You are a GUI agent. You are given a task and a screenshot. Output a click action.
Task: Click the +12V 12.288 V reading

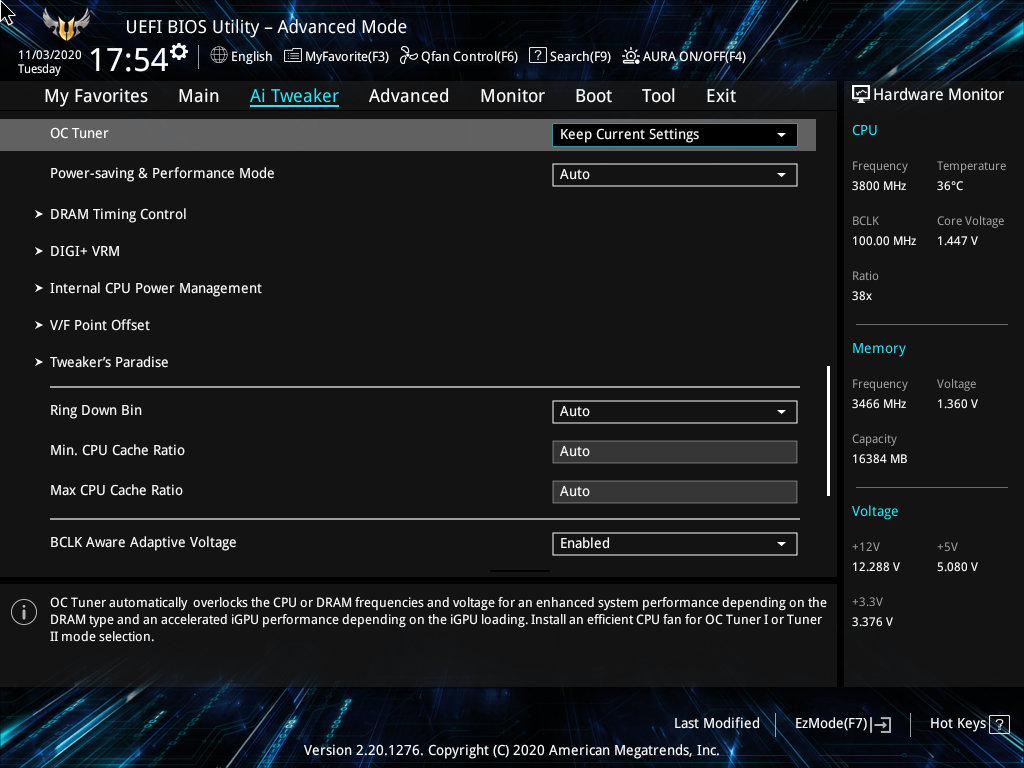876,567
